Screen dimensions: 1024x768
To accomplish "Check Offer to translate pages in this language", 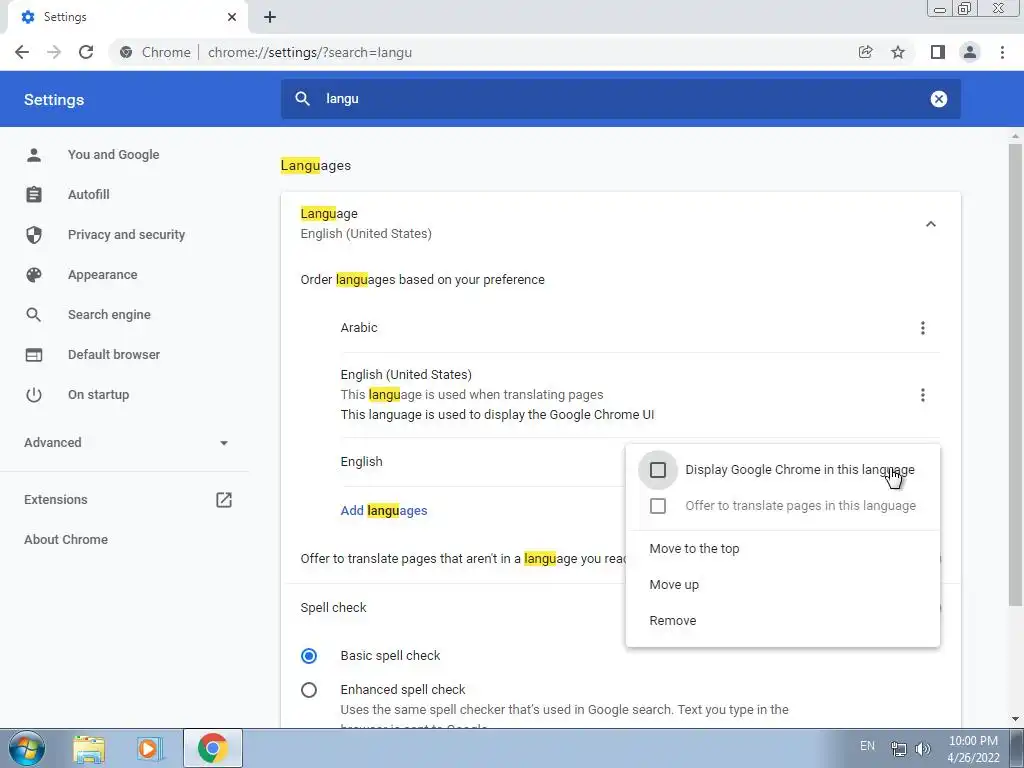I will point(658,506).
